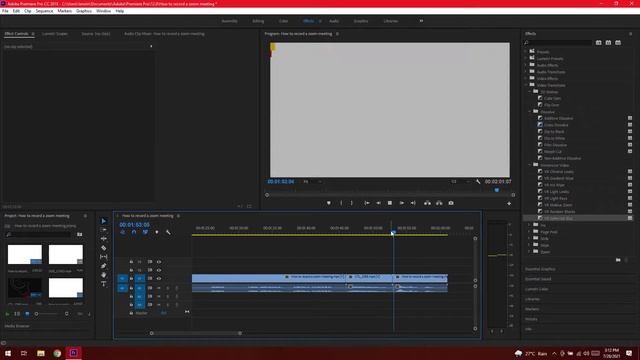Select the Razor tool
This screenshot has height=360, width=640.
pos(104,248)
